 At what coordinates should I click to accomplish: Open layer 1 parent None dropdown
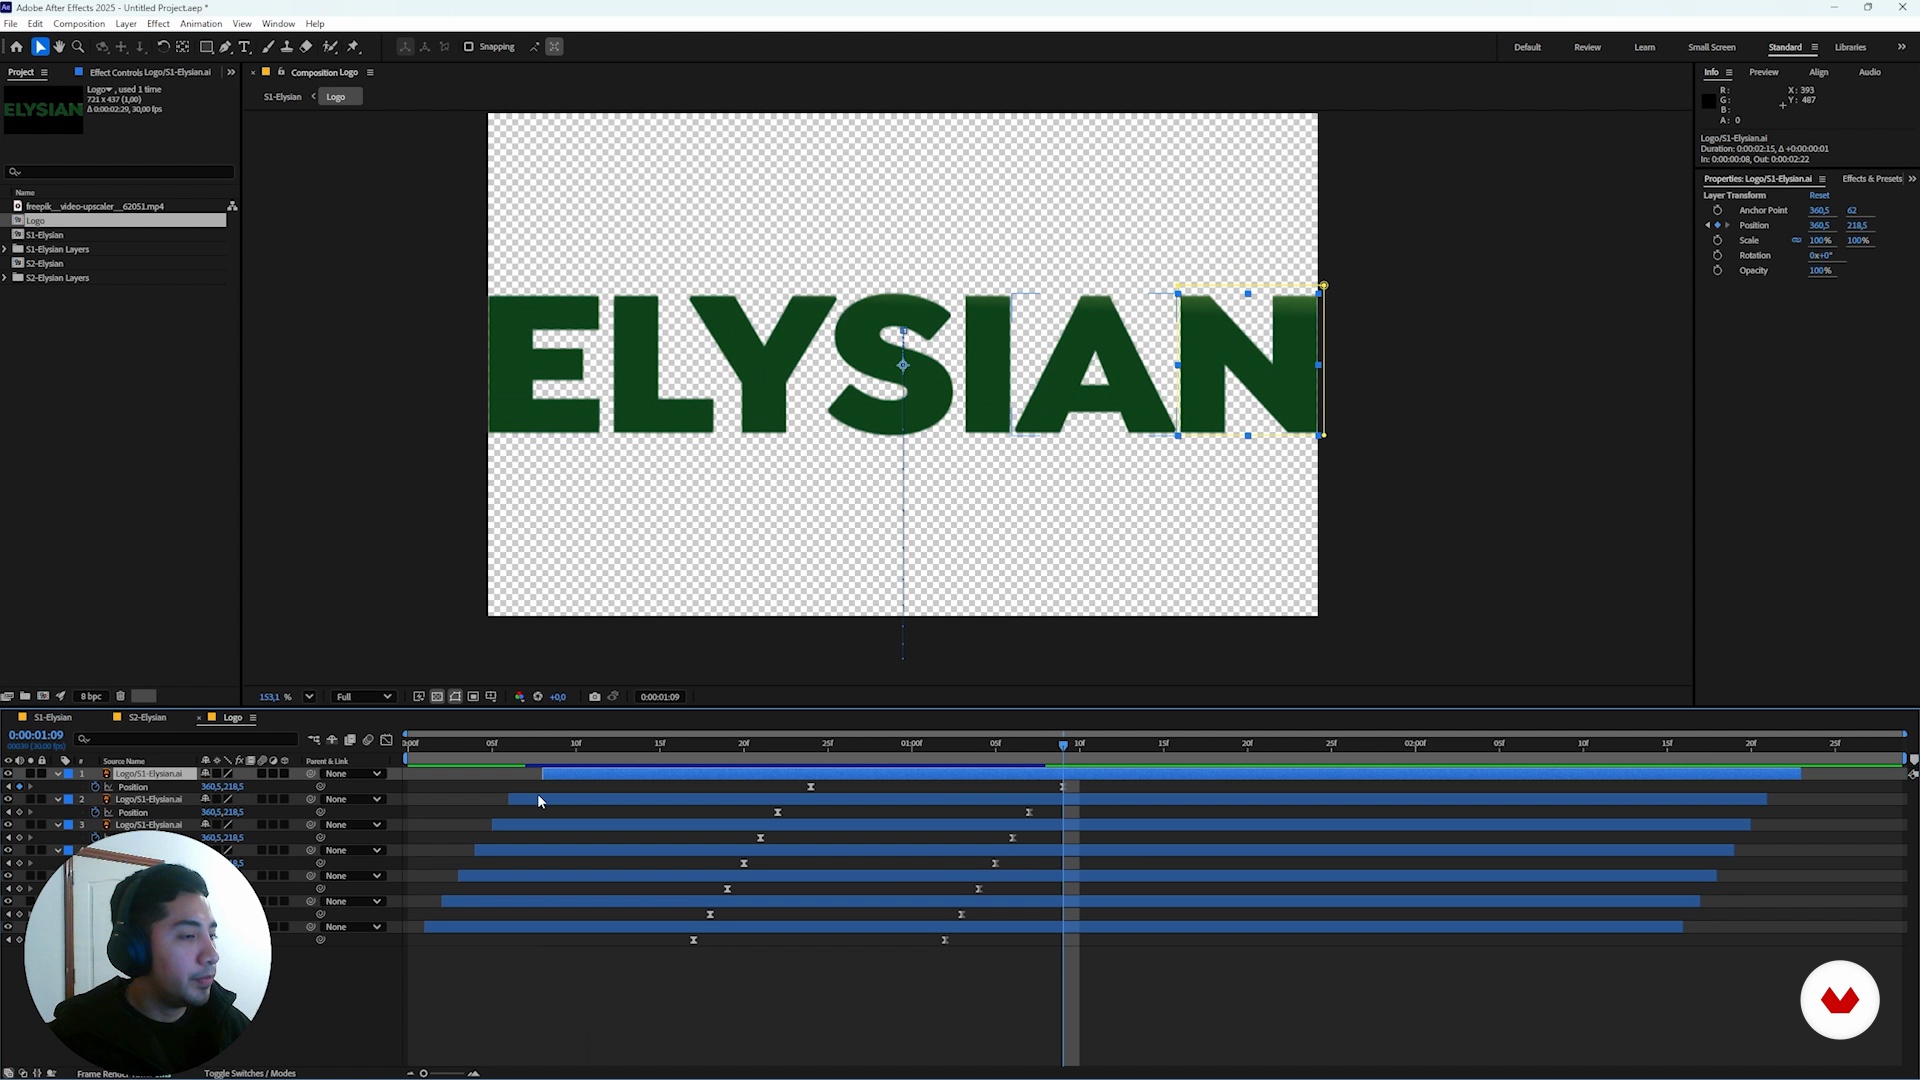pyautogui.click(x=353, y=774)
